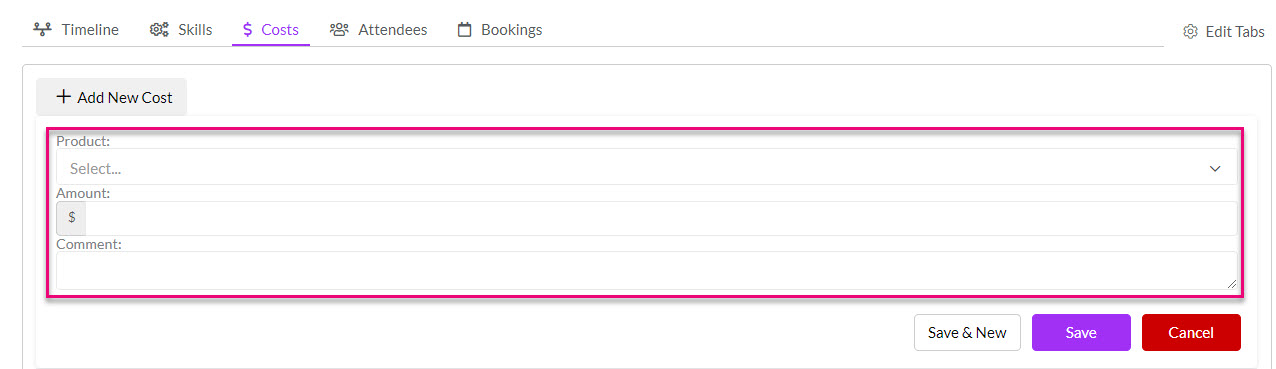The width and height of the screenshot is (1276, 369).
Task: Click the plus icon beside Add New Cost
Action: (x=64, y=97)
